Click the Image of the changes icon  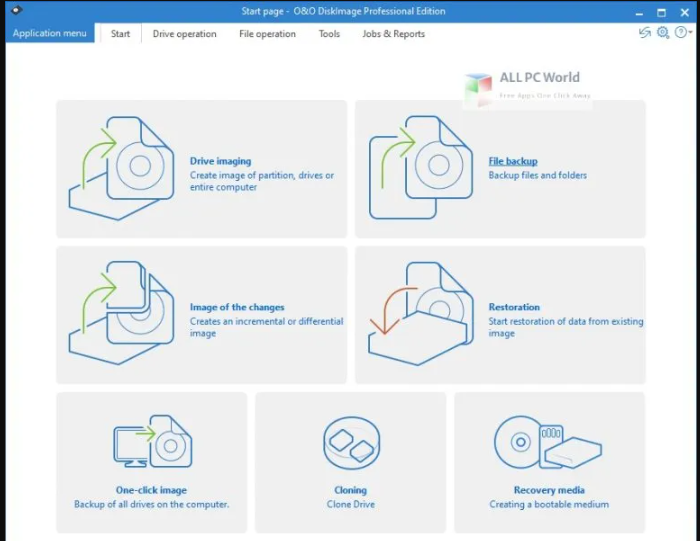(121, 313)
